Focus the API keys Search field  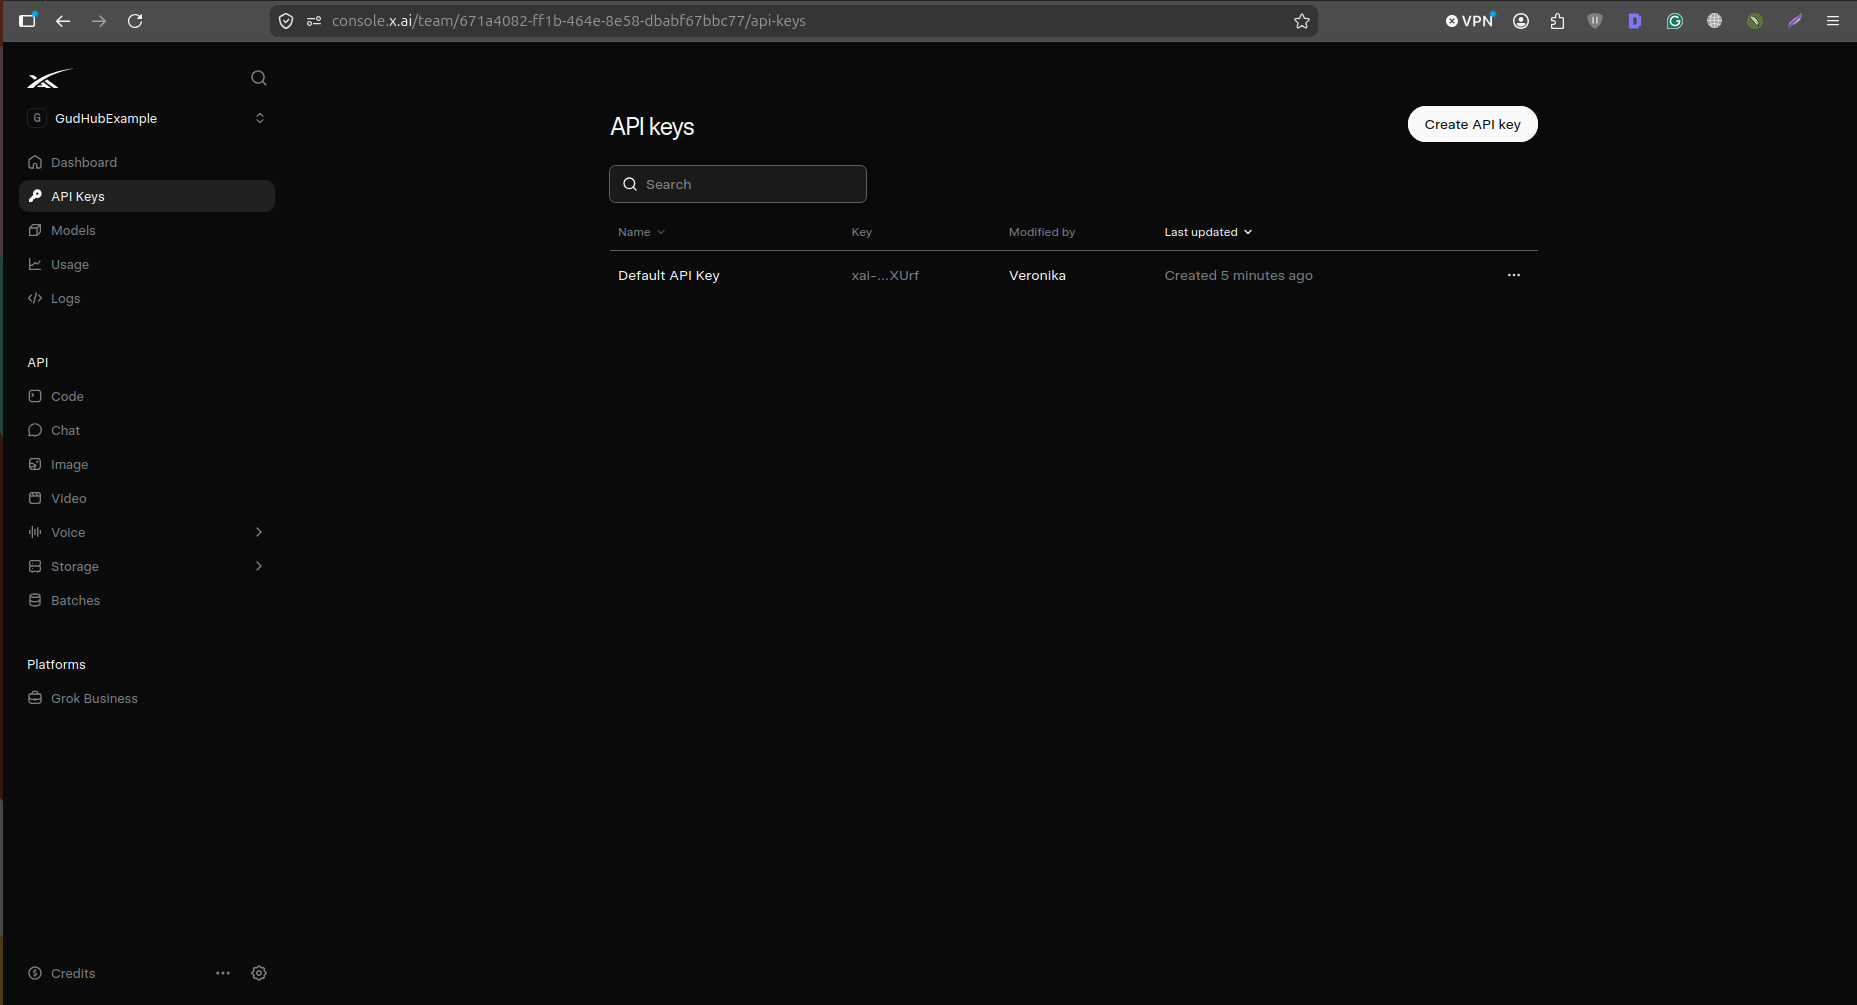point(738,184)
